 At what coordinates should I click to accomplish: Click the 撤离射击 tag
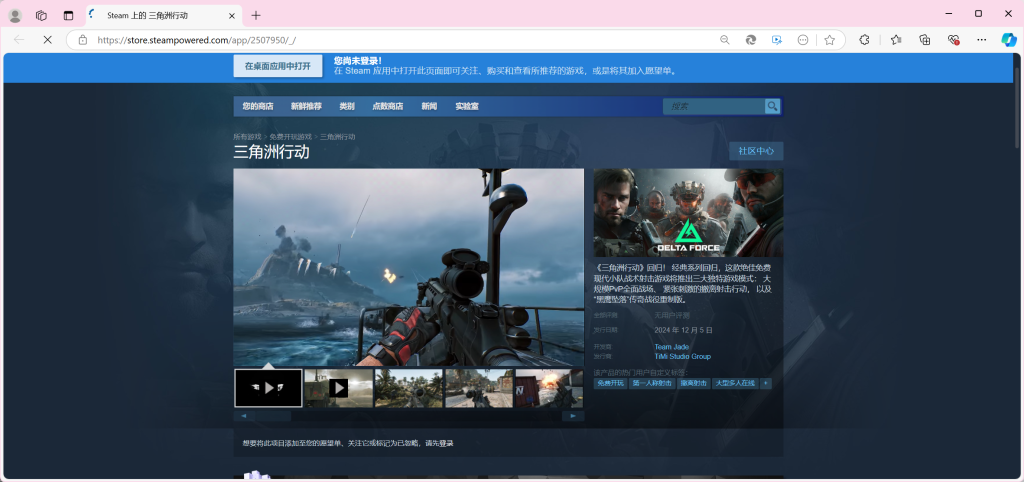[694, 383]
